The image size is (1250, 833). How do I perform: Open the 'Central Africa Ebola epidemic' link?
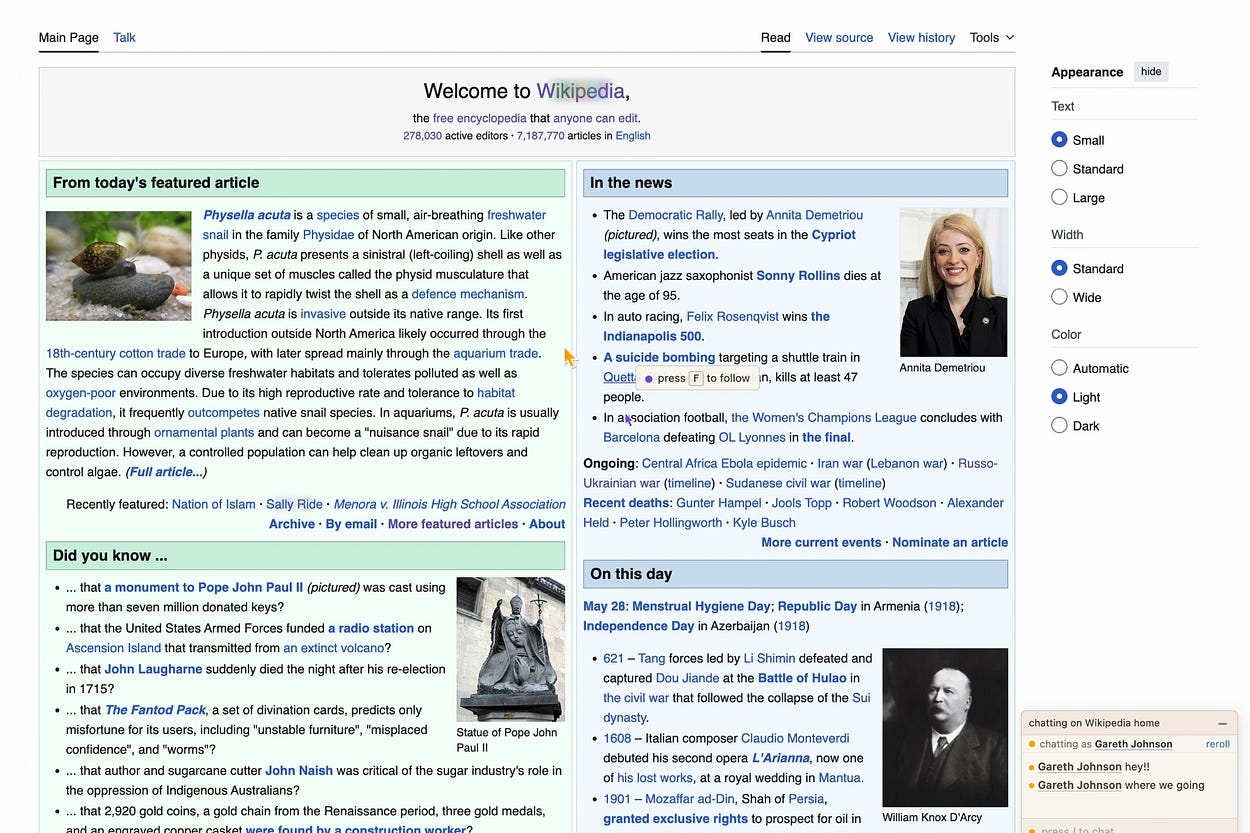pos(724,463)
